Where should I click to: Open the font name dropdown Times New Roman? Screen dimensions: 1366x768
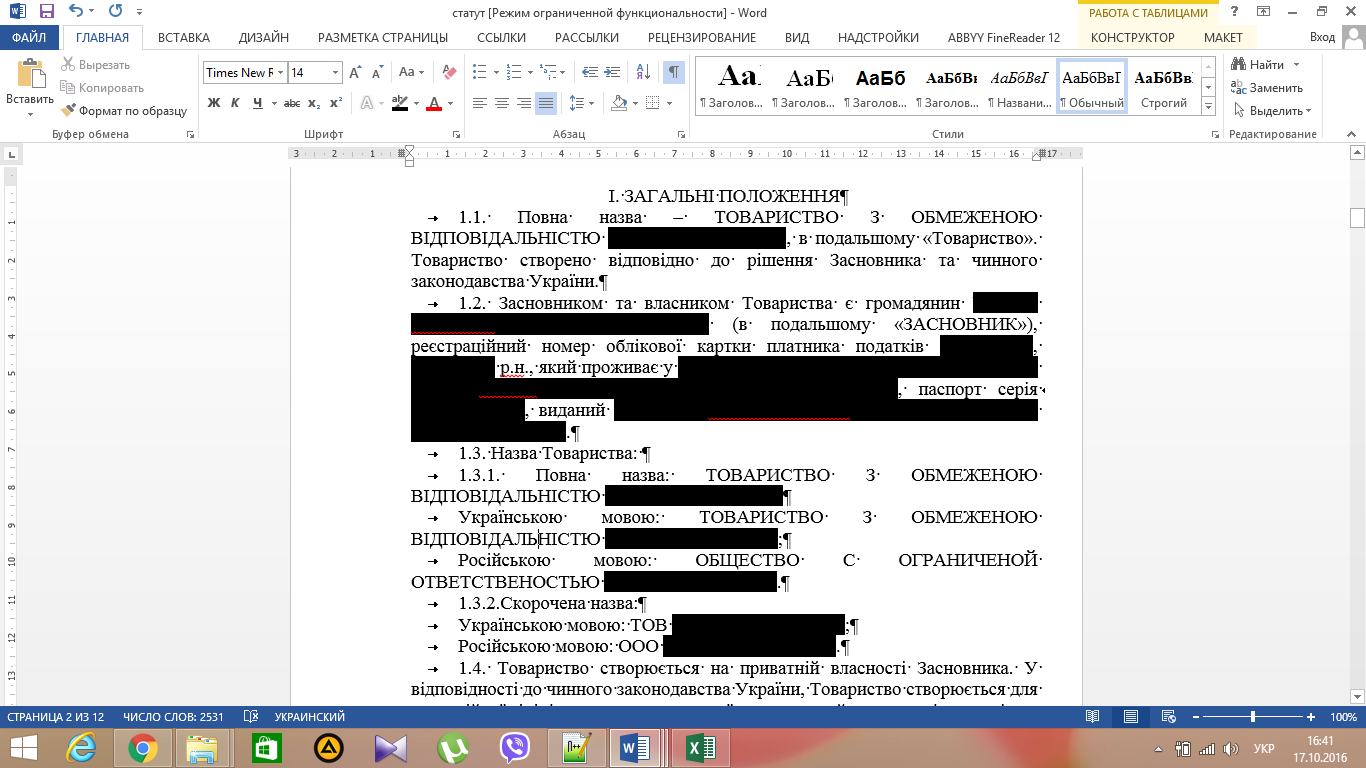(282, 72)
